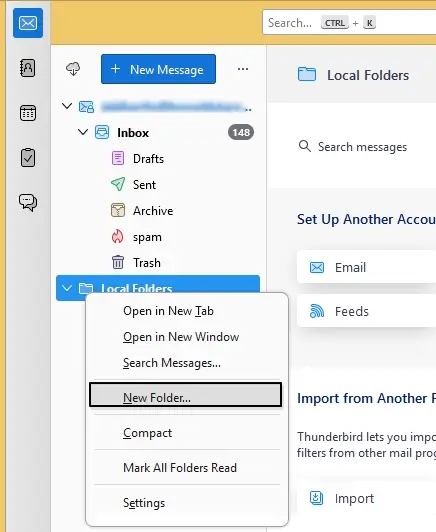Click the Inbox tray icon
Viewport: 436px width, 532px height.
[x=102, y=132]
